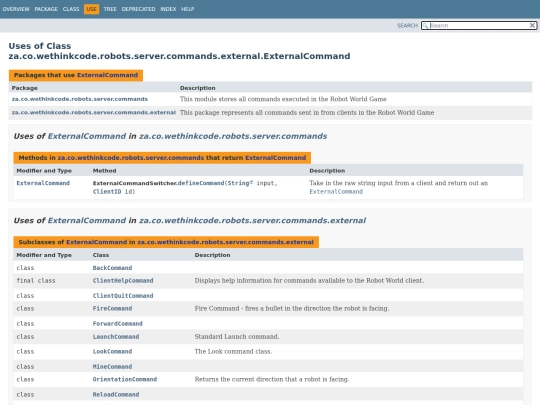540x405 pixels.
Task: Click the external link icon after String
Action: coord(251,182)
